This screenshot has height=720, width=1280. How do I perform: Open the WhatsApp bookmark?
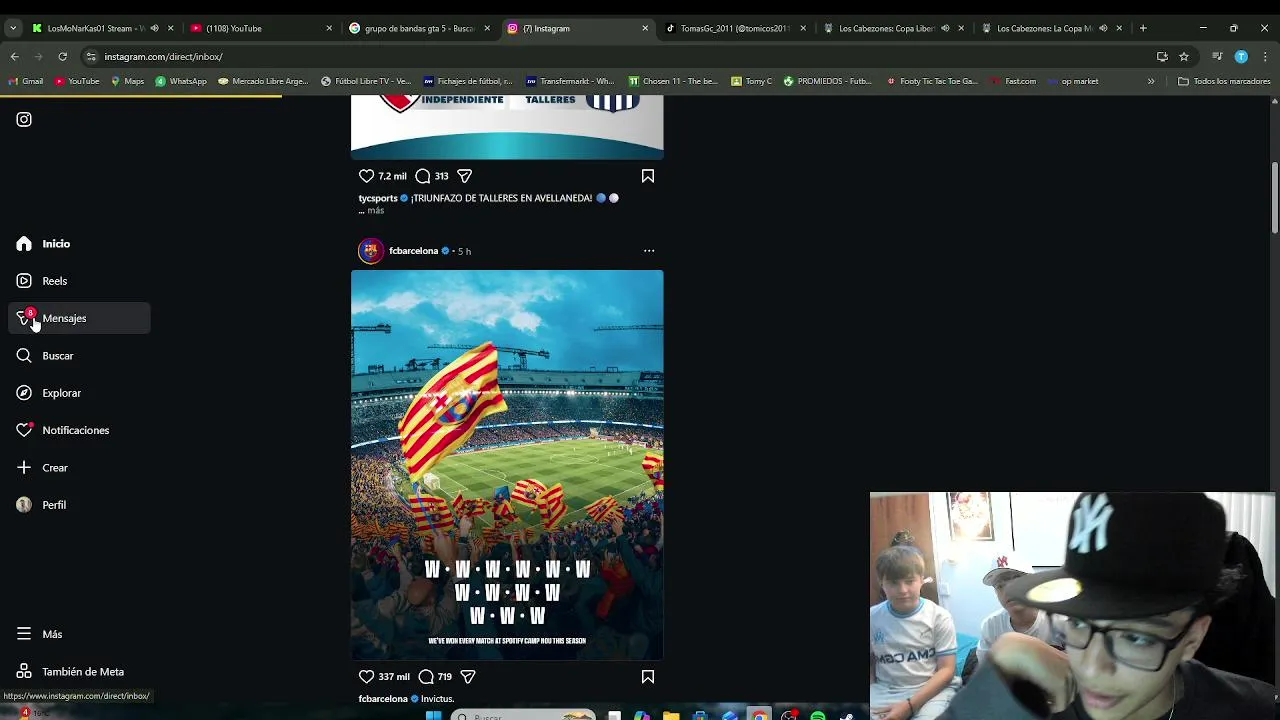(181, 81)
